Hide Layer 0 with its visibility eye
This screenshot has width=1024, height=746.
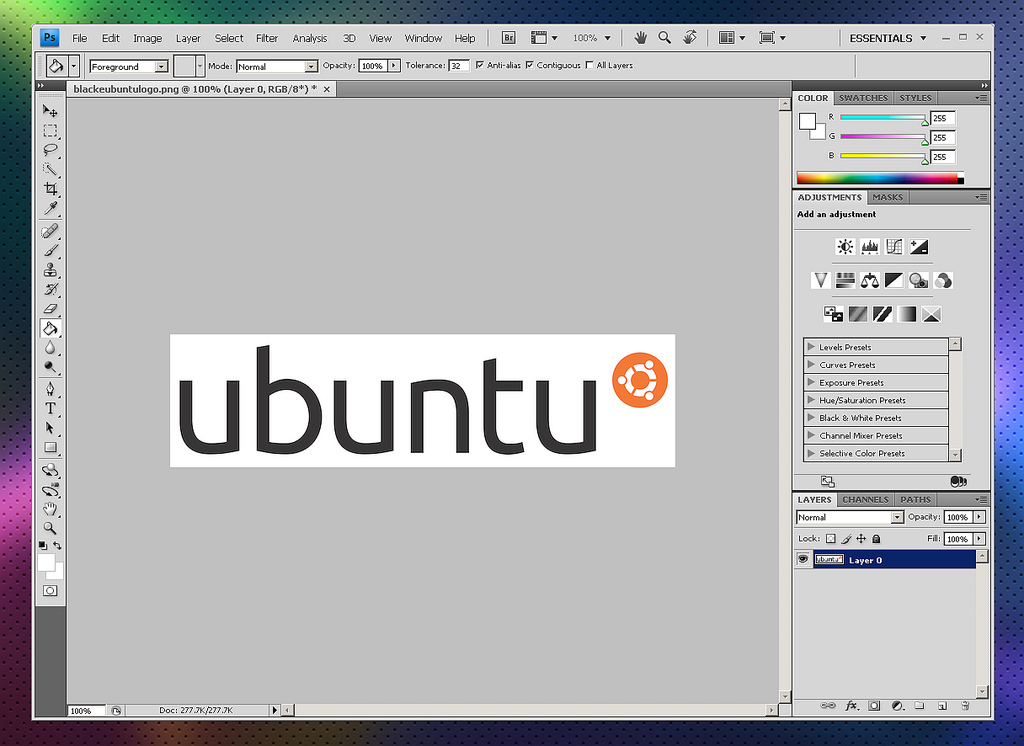coord(802,559)
